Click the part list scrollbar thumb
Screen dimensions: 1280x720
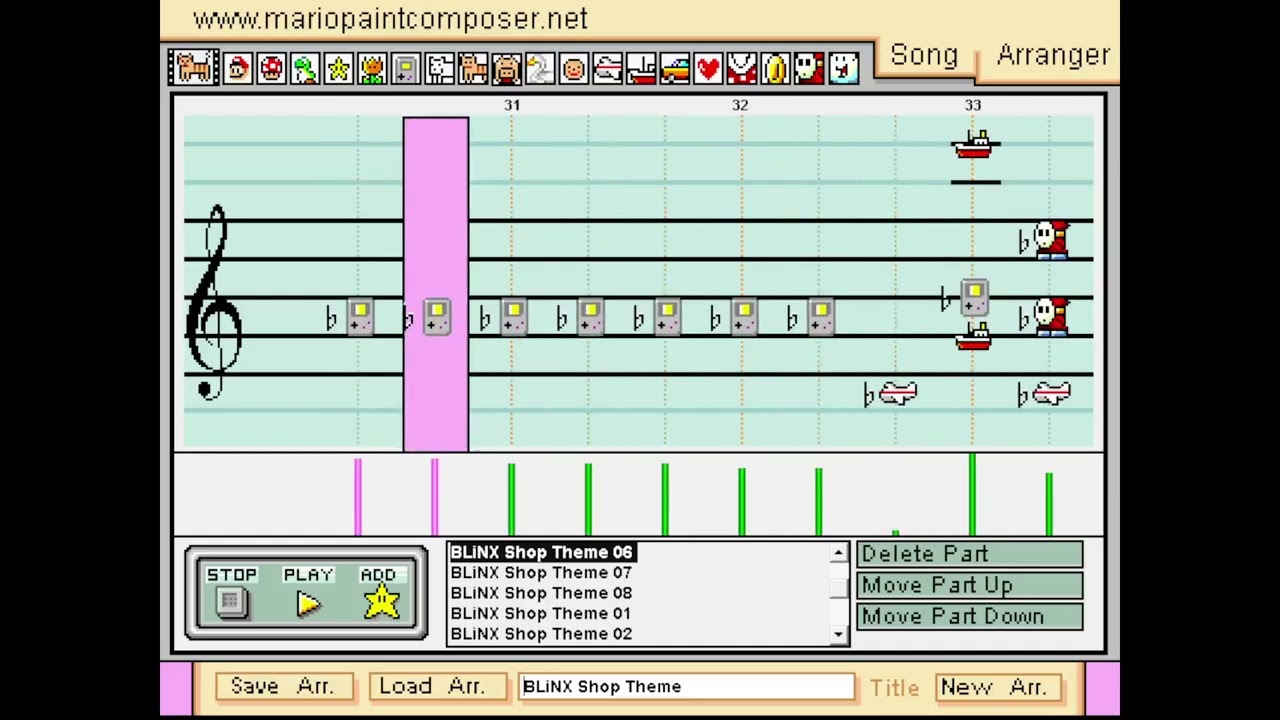839,586
